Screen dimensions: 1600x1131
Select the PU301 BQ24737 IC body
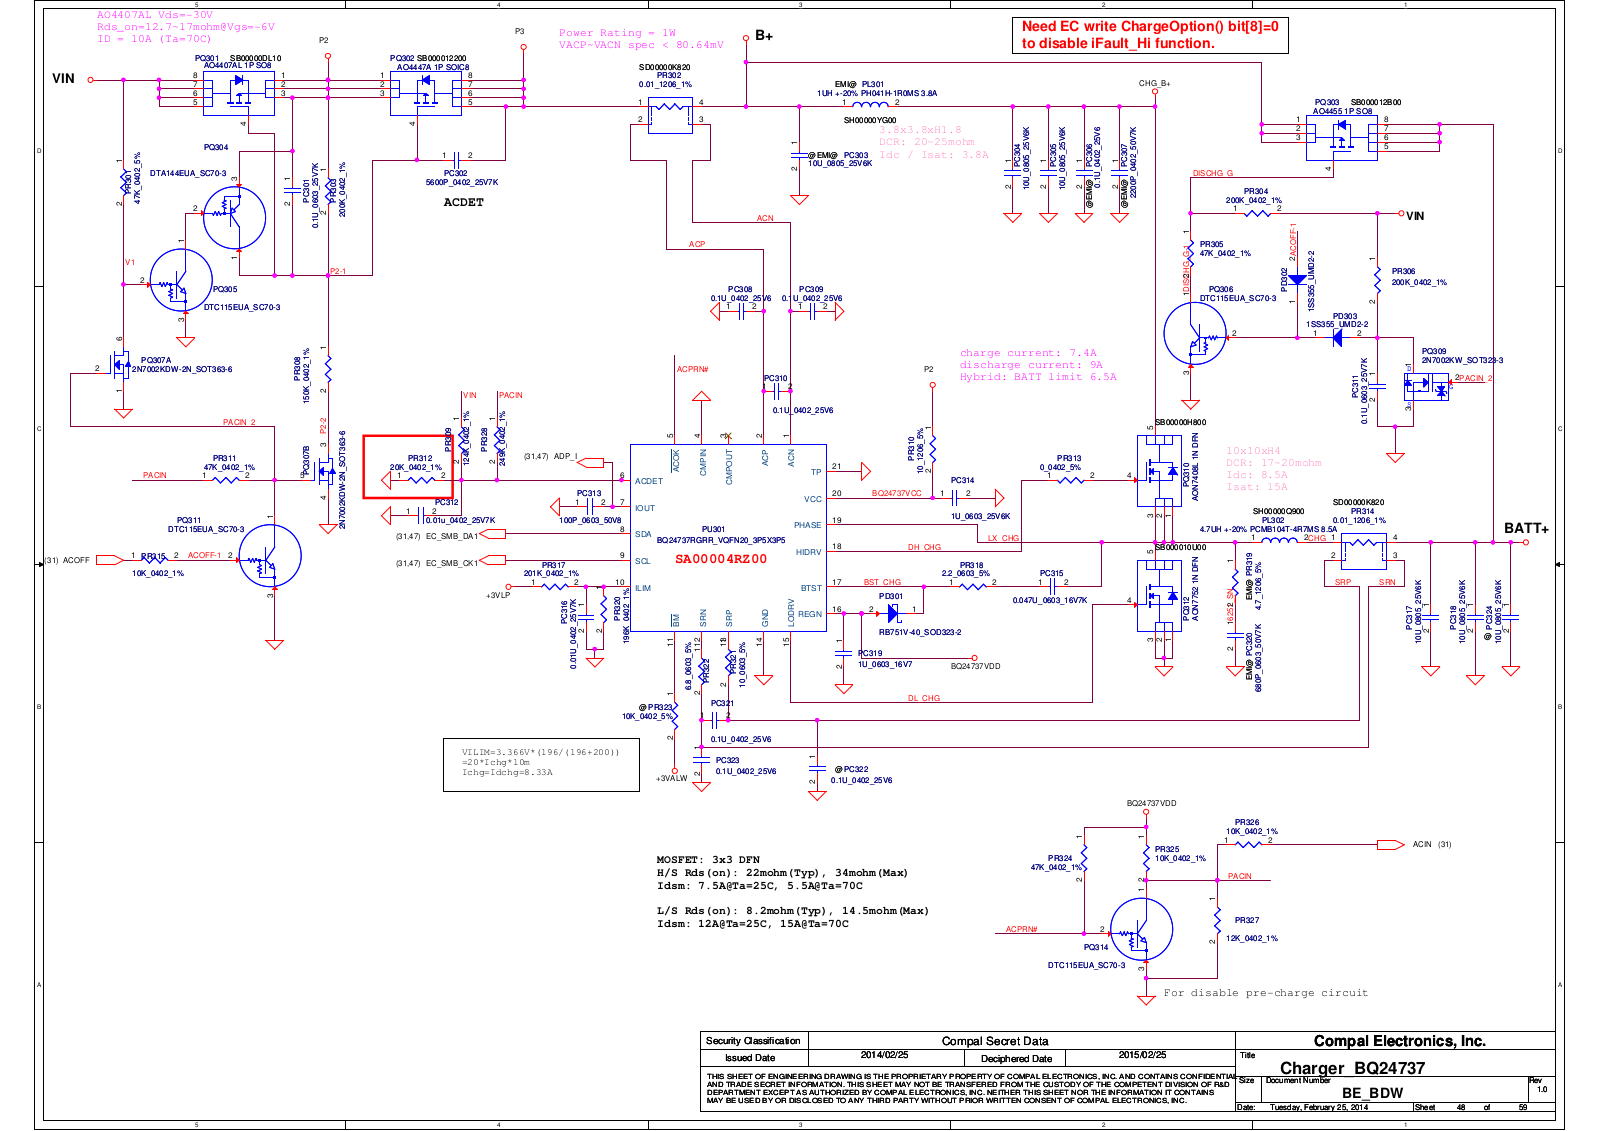pyautogui.click(x=728, y=538)
